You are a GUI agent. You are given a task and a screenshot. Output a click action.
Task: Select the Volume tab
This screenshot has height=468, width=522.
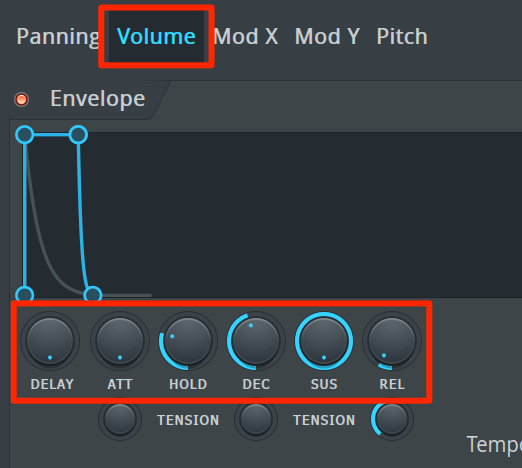pos(156,36)
